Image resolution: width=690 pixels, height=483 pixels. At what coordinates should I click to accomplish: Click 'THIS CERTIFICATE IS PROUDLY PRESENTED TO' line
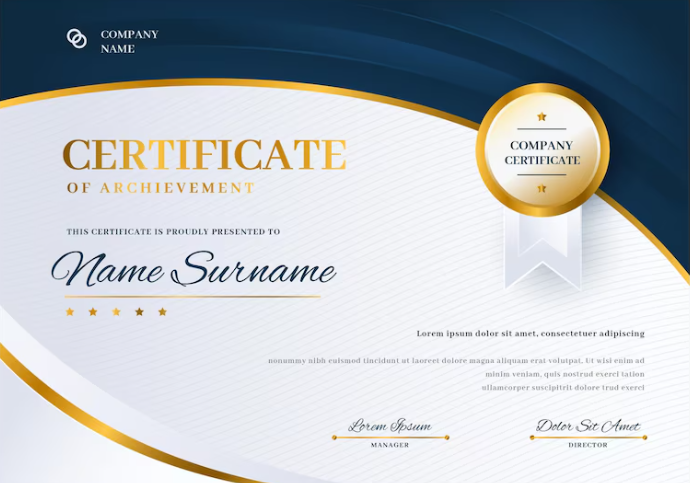173,231
